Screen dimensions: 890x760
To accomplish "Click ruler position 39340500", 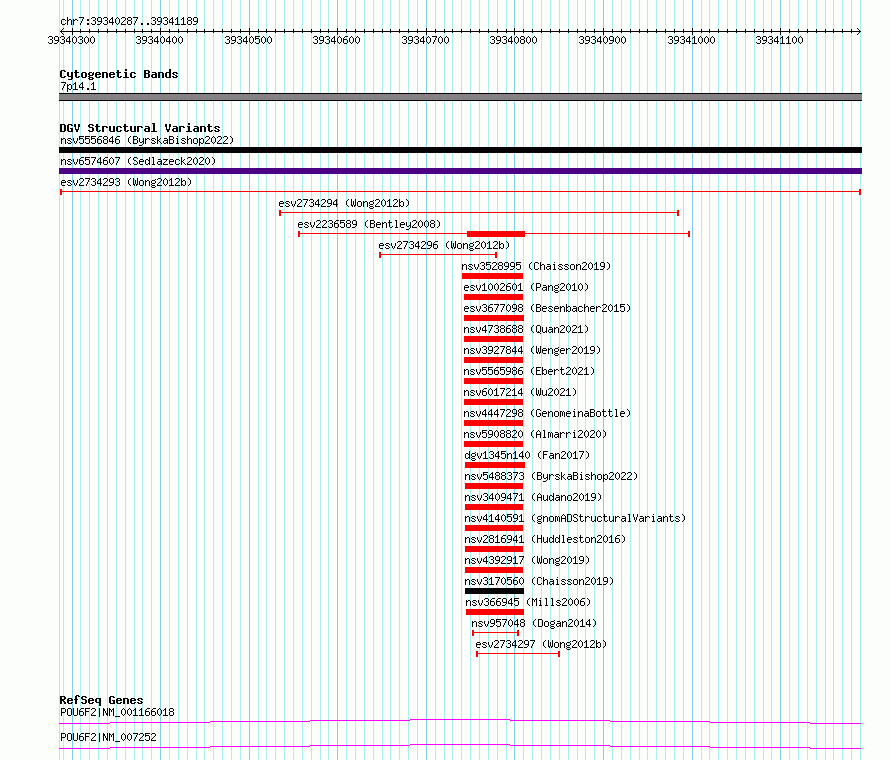I will pos(249,40).
